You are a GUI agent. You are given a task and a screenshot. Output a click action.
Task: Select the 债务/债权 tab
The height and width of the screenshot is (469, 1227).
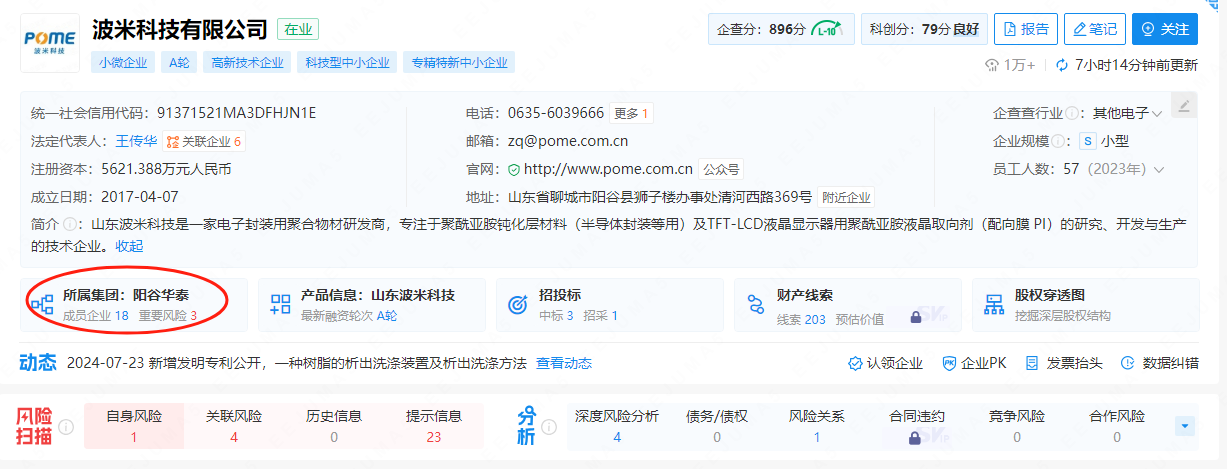[717, 426]
